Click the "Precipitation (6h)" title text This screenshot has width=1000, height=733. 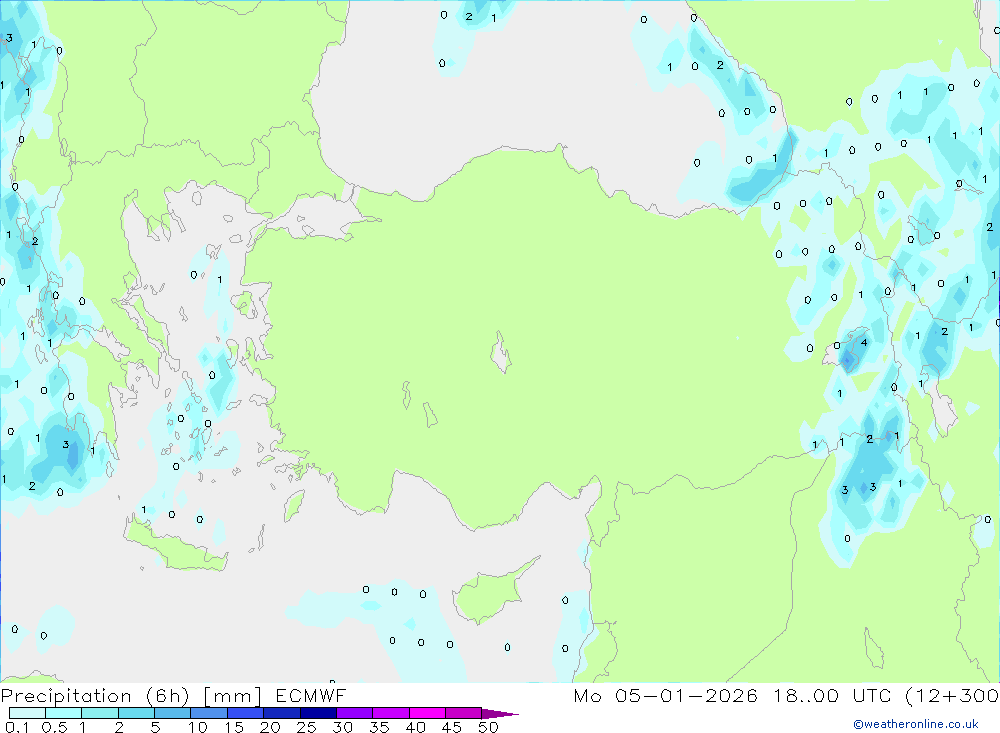(x=95, y=696)
